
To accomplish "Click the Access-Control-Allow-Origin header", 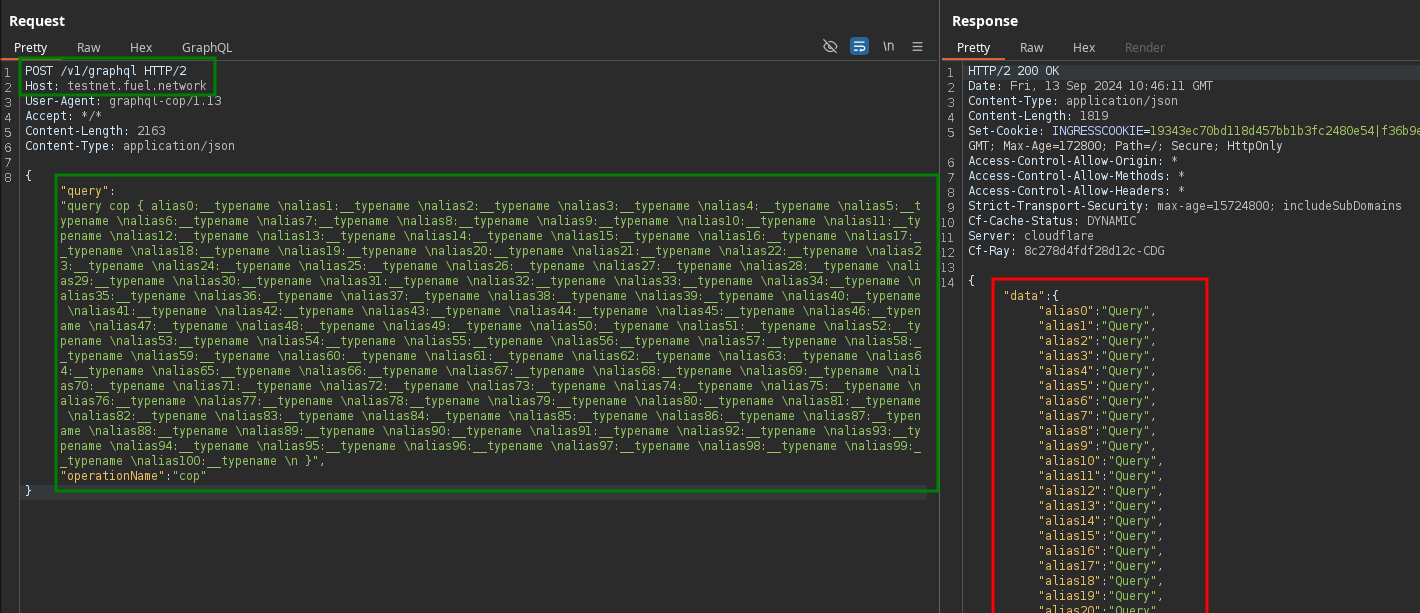I will [1073, 161].
